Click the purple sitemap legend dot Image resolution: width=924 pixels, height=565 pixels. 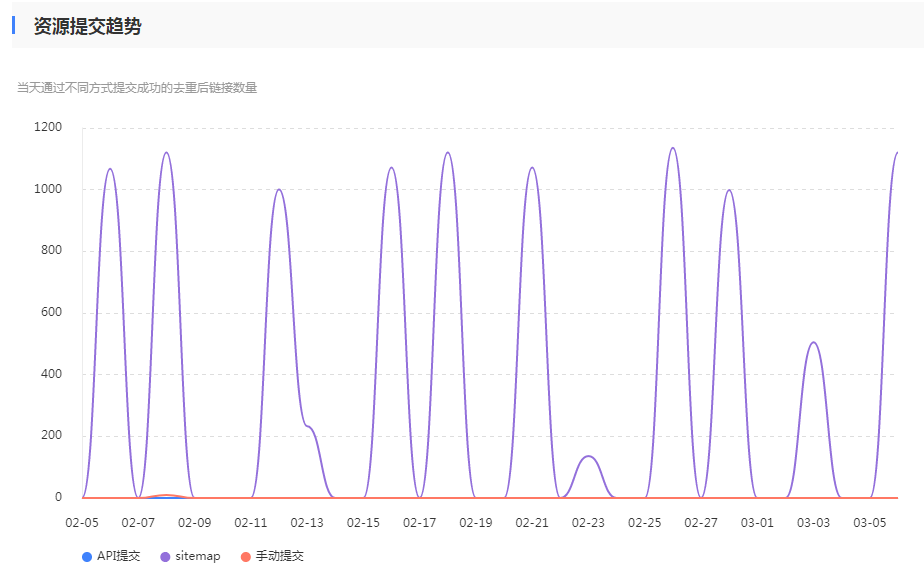click(165, 557)
